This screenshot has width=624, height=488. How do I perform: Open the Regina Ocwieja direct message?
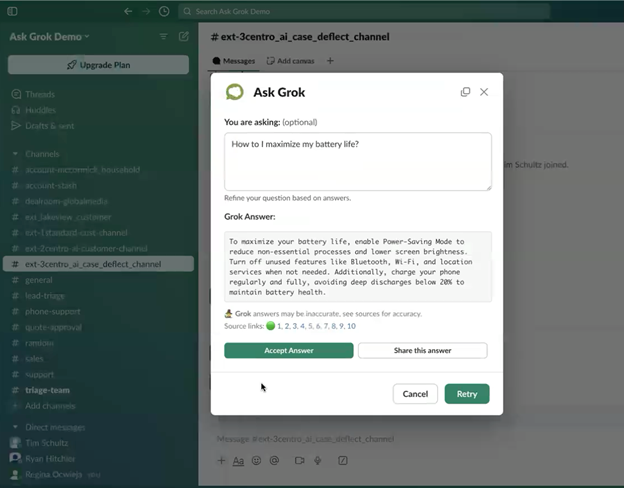click(54, 474)
